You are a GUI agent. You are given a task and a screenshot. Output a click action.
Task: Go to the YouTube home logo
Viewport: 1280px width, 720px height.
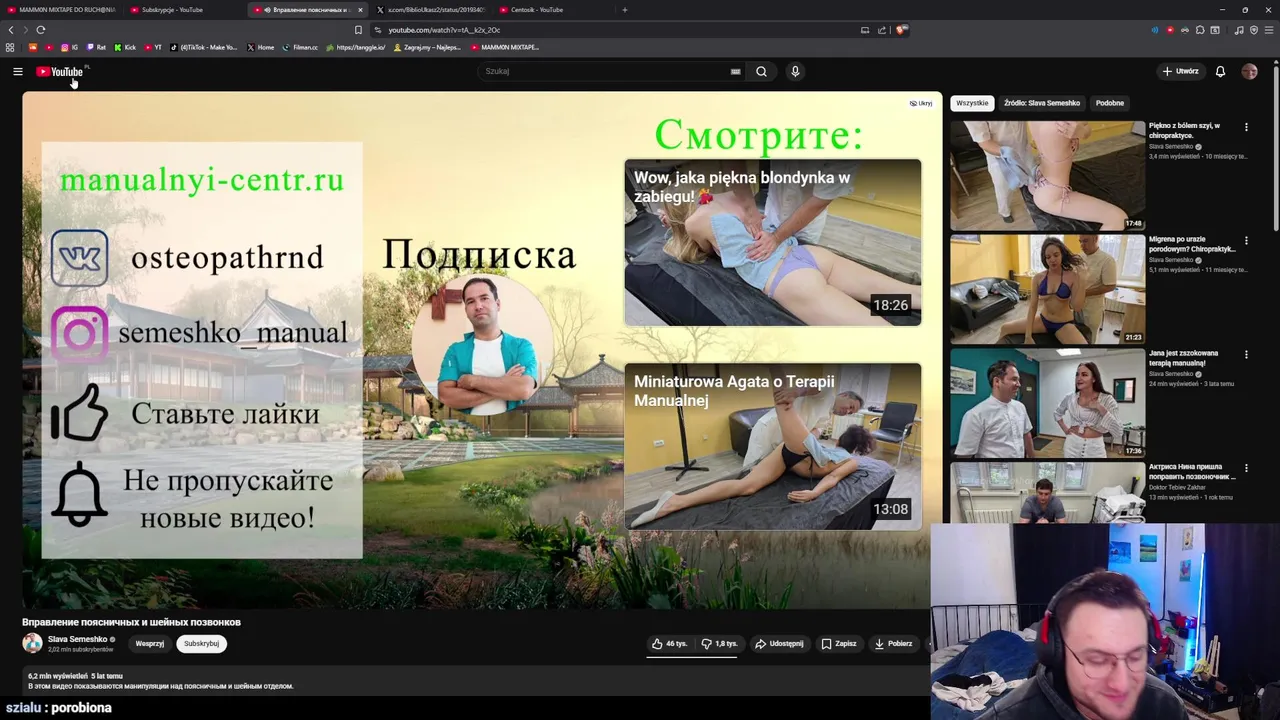coord(60,71)
